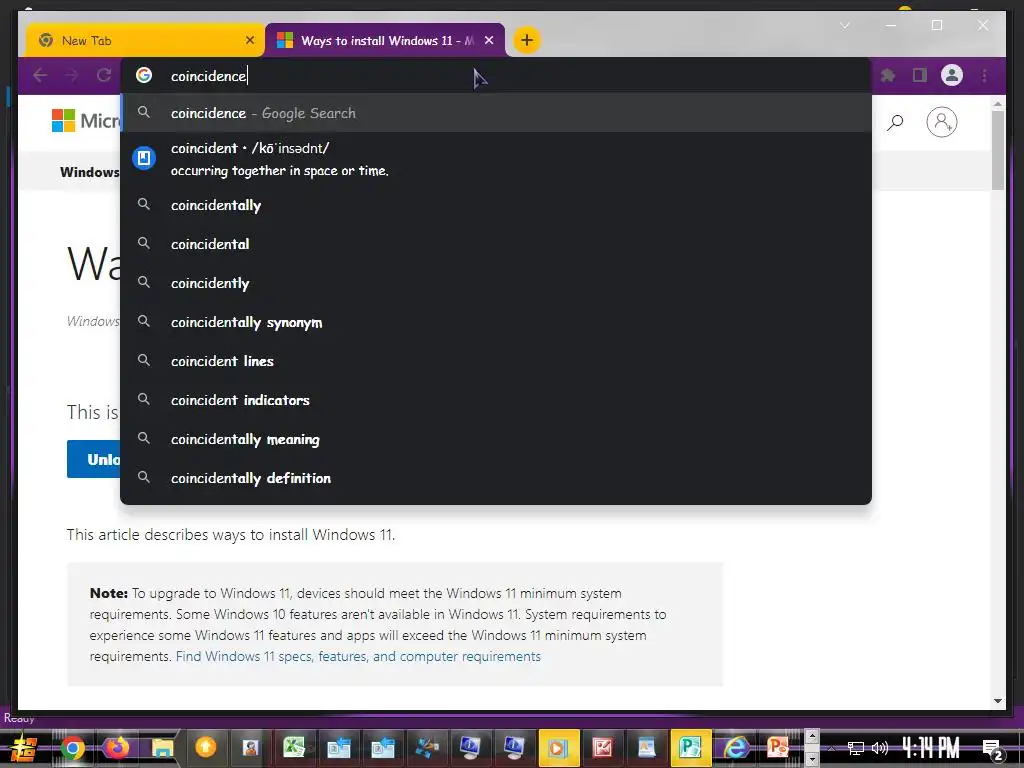Image resolution: width=1024 pixels, height=768 pixels.
Task: Open Firefox from taskbar
Action: 118,748
